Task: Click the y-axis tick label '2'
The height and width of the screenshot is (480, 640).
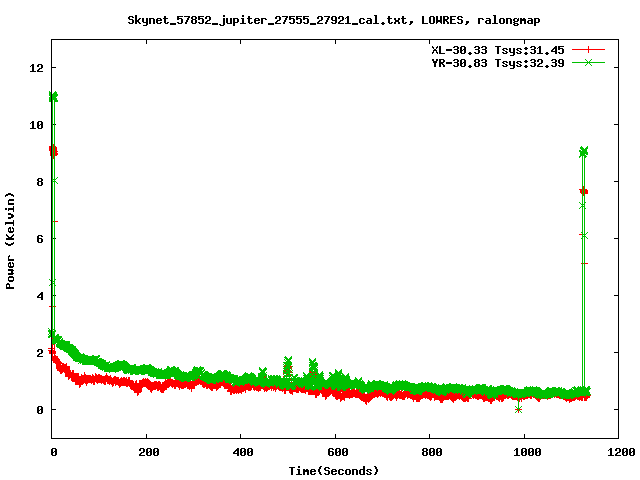Action: (40, 353)
